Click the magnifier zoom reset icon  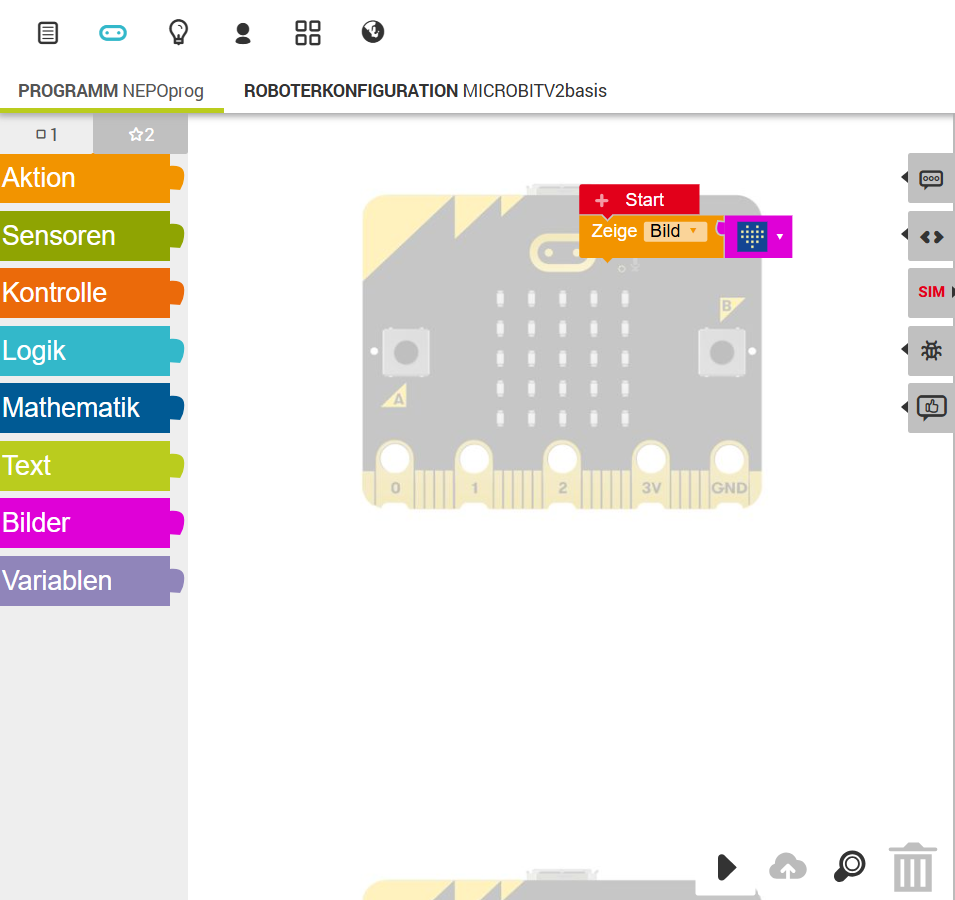coord(849,867)
